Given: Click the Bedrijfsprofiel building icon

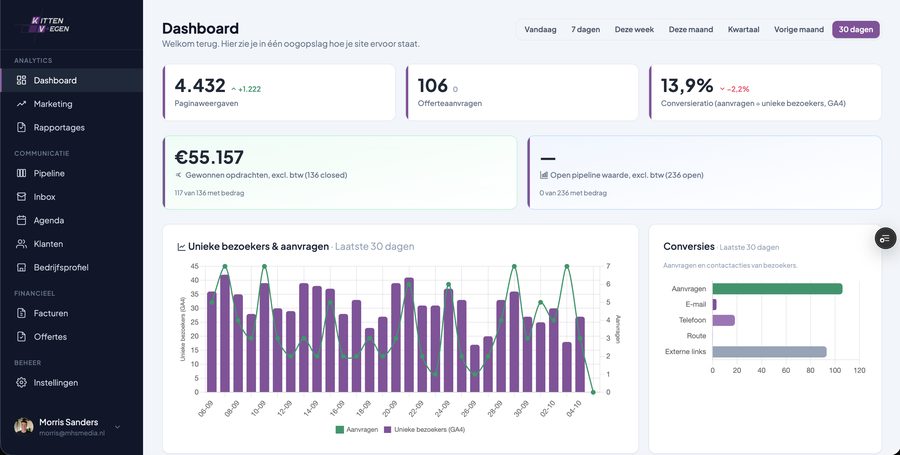Looking at the screenshot, I should coord(21,267).
